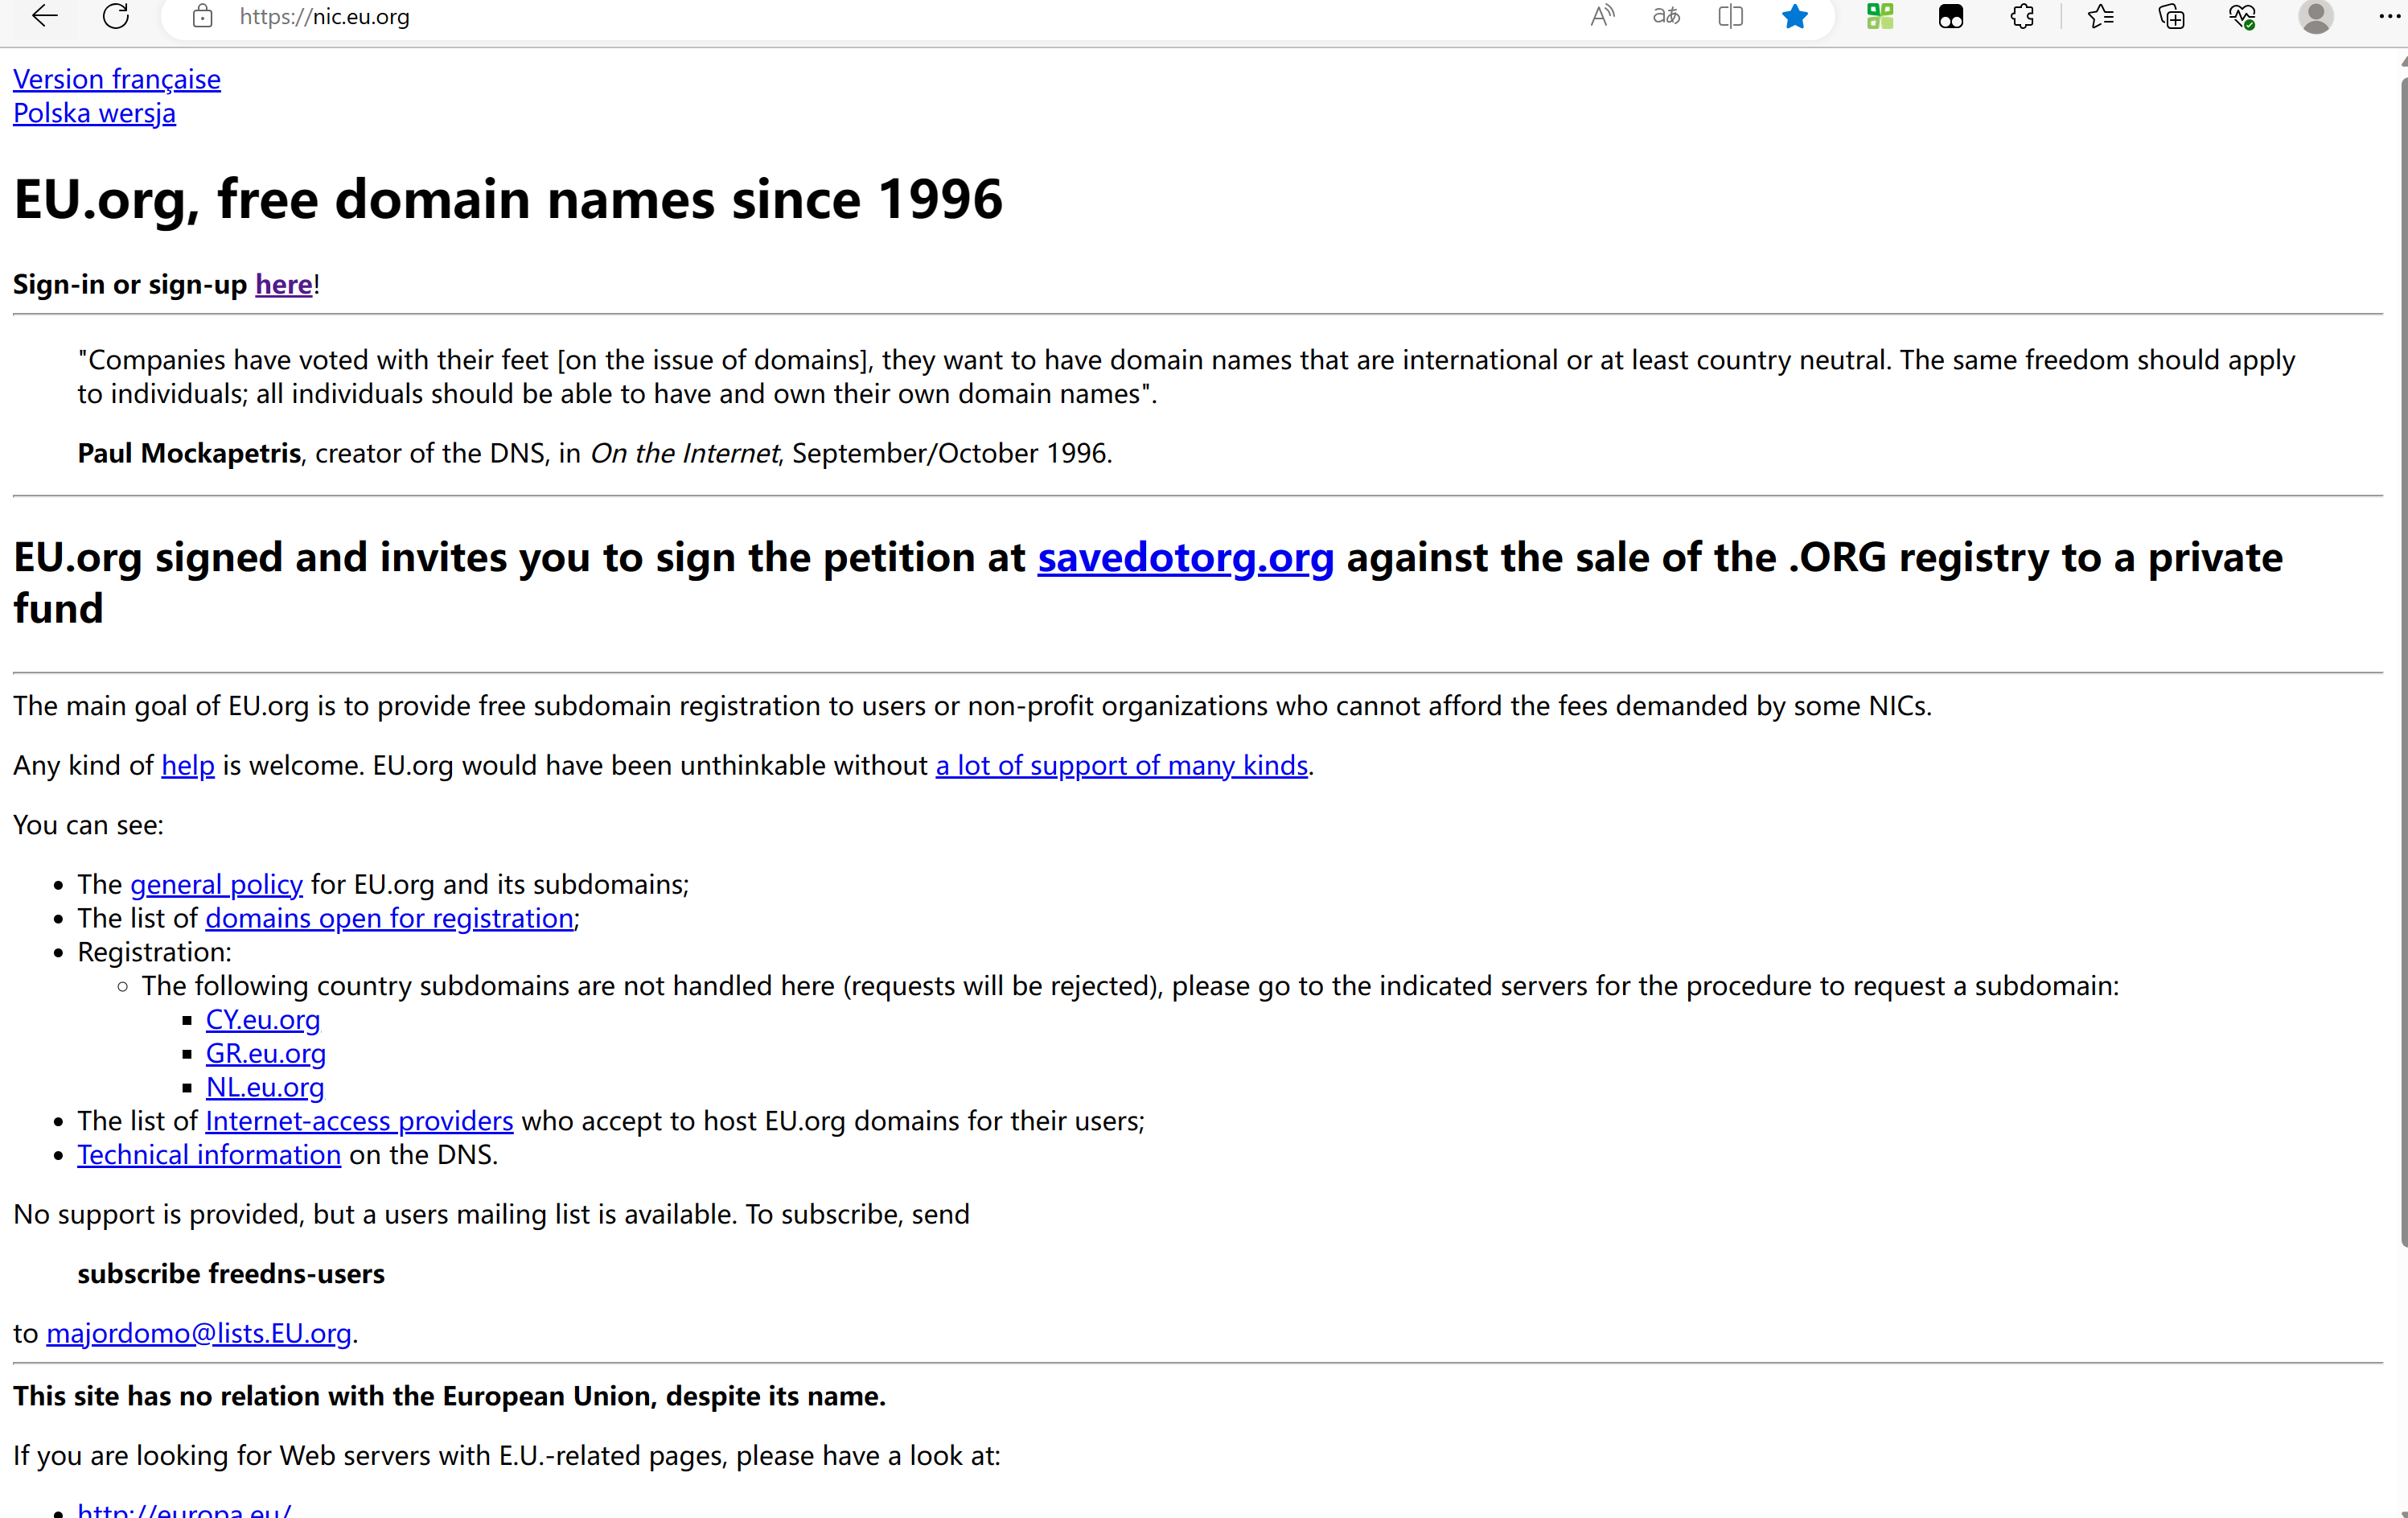
Task: Open the Polska wersja link
Action: tap(94, 113)
